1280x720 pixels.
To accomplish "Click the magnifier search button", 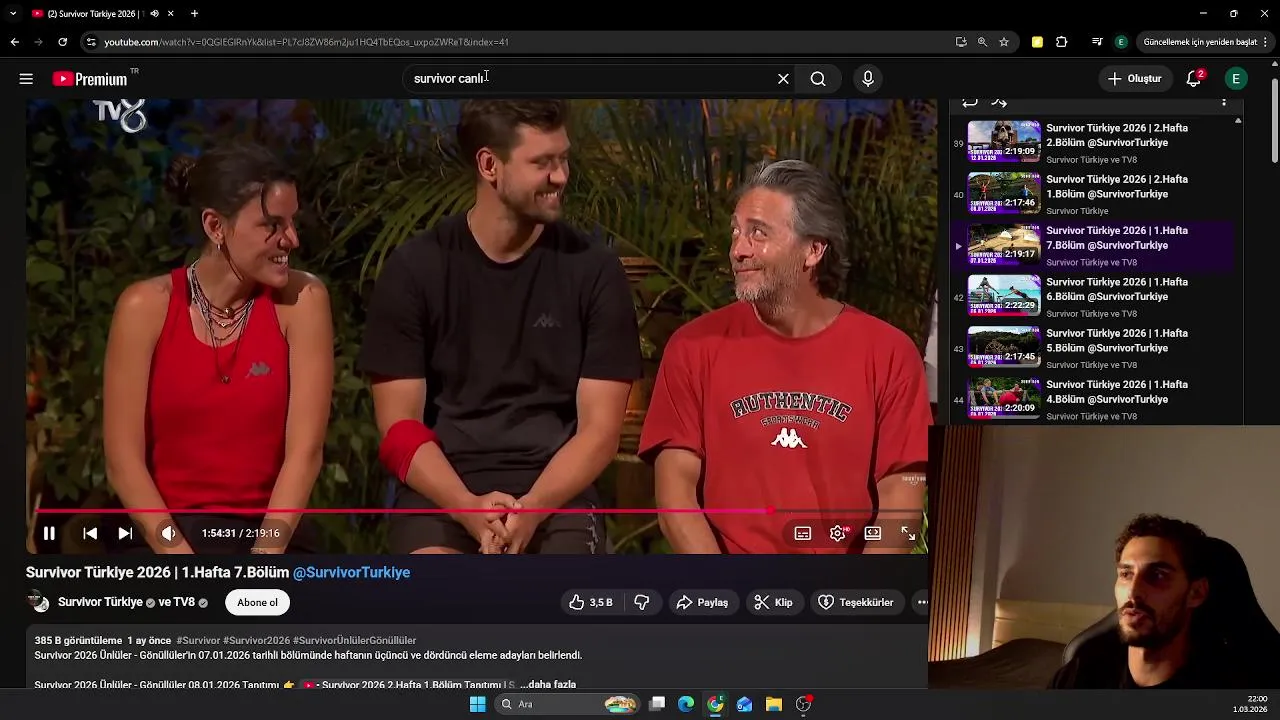I will click(x=818, y=79).
